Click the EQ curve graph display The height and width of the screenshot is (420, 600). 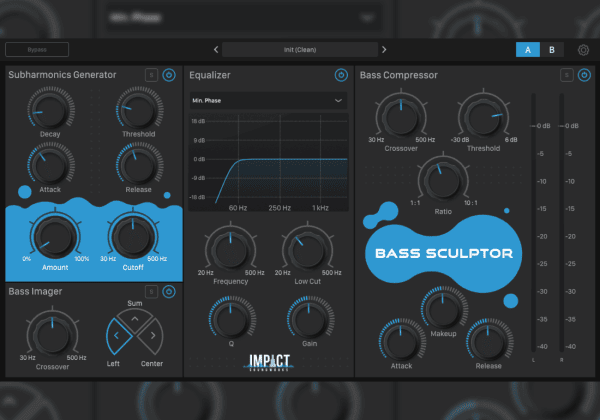coord(269,161)
